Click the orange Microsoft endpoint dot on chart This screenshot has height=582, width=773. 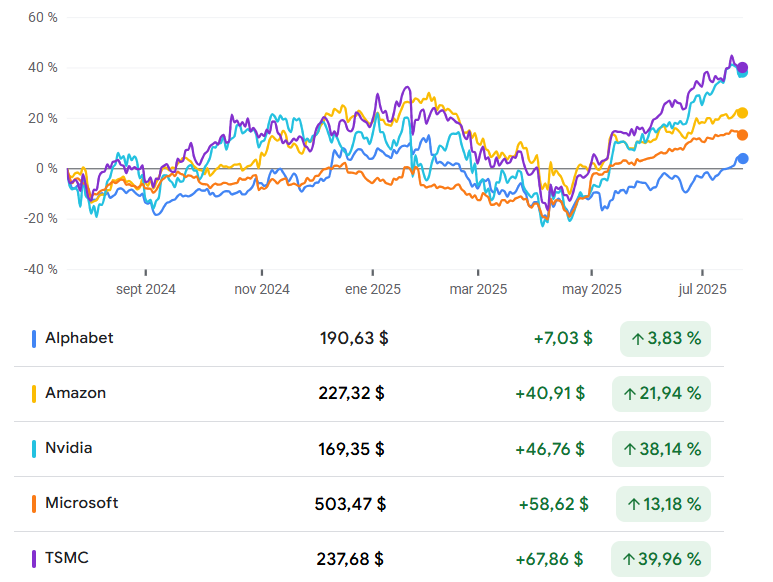click(x=742, y=135)
